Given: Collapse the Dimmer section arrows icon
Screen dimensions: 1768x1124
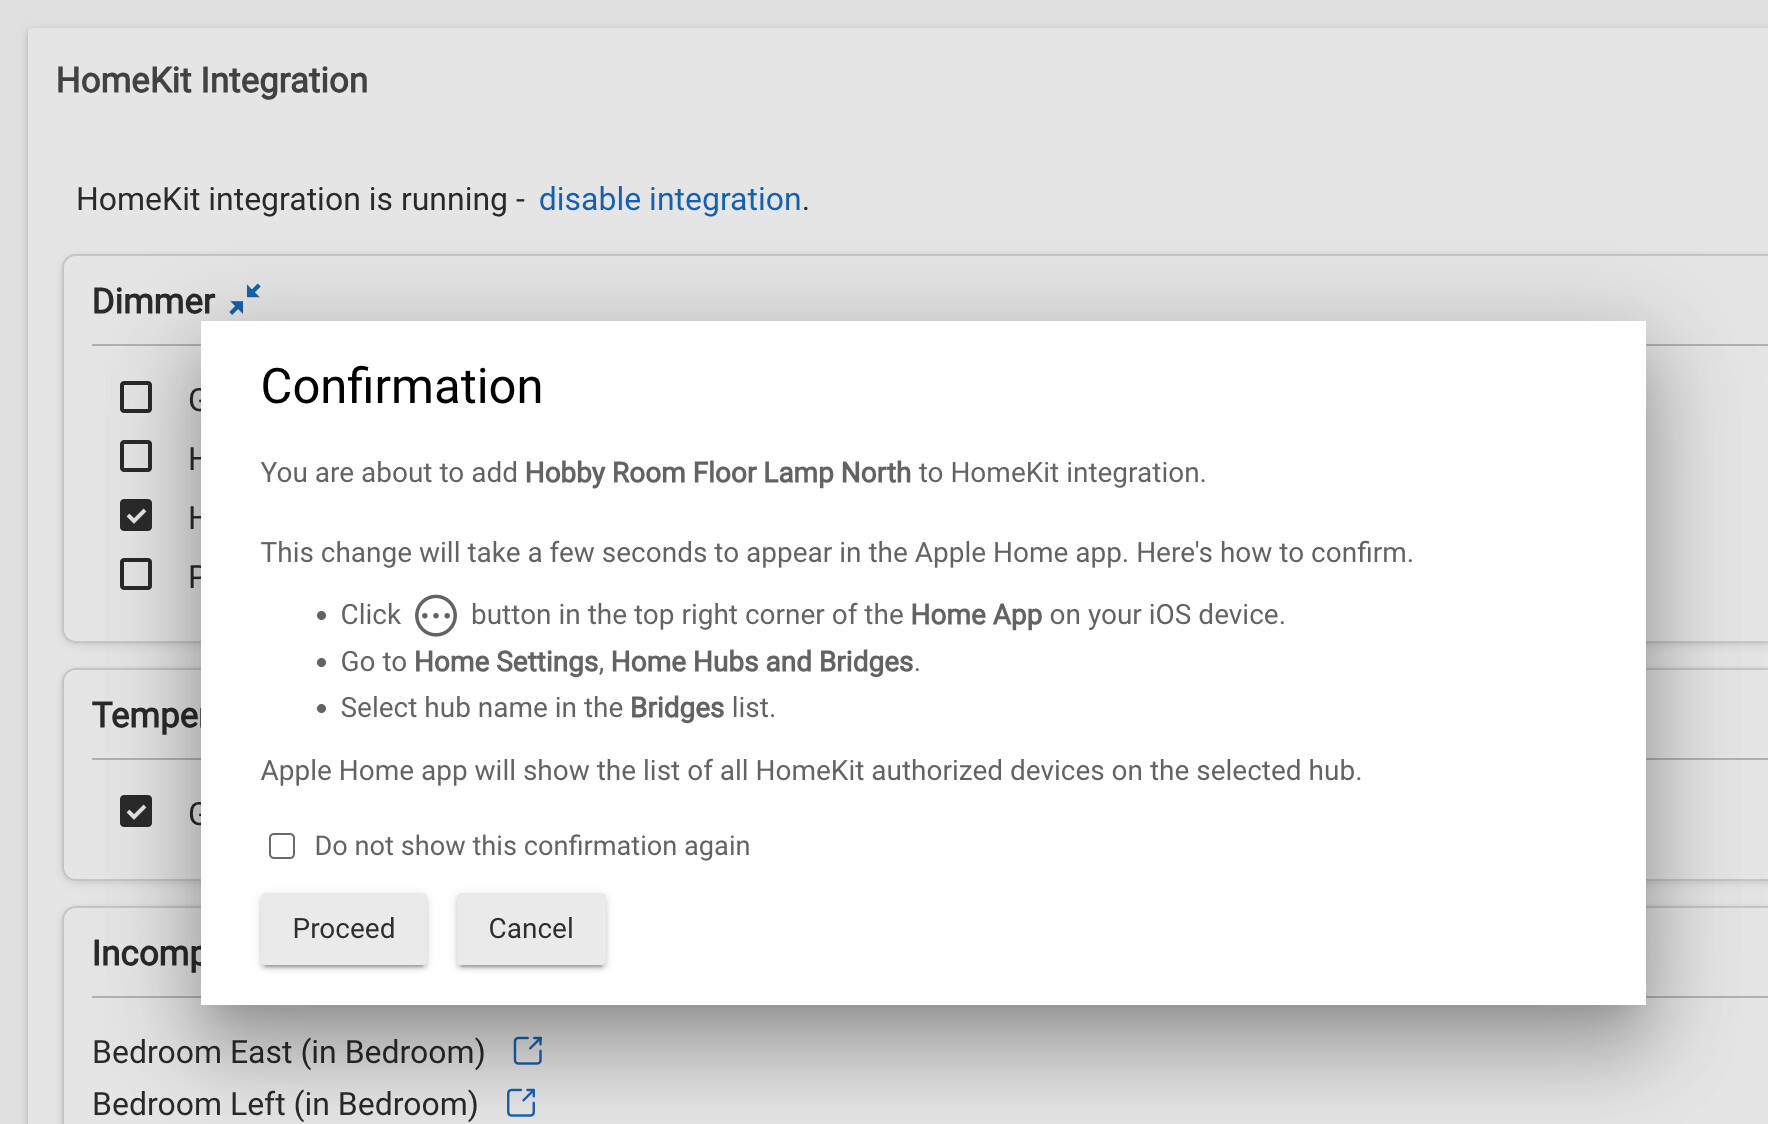Looking at the screenshot, I should point(245,299).
